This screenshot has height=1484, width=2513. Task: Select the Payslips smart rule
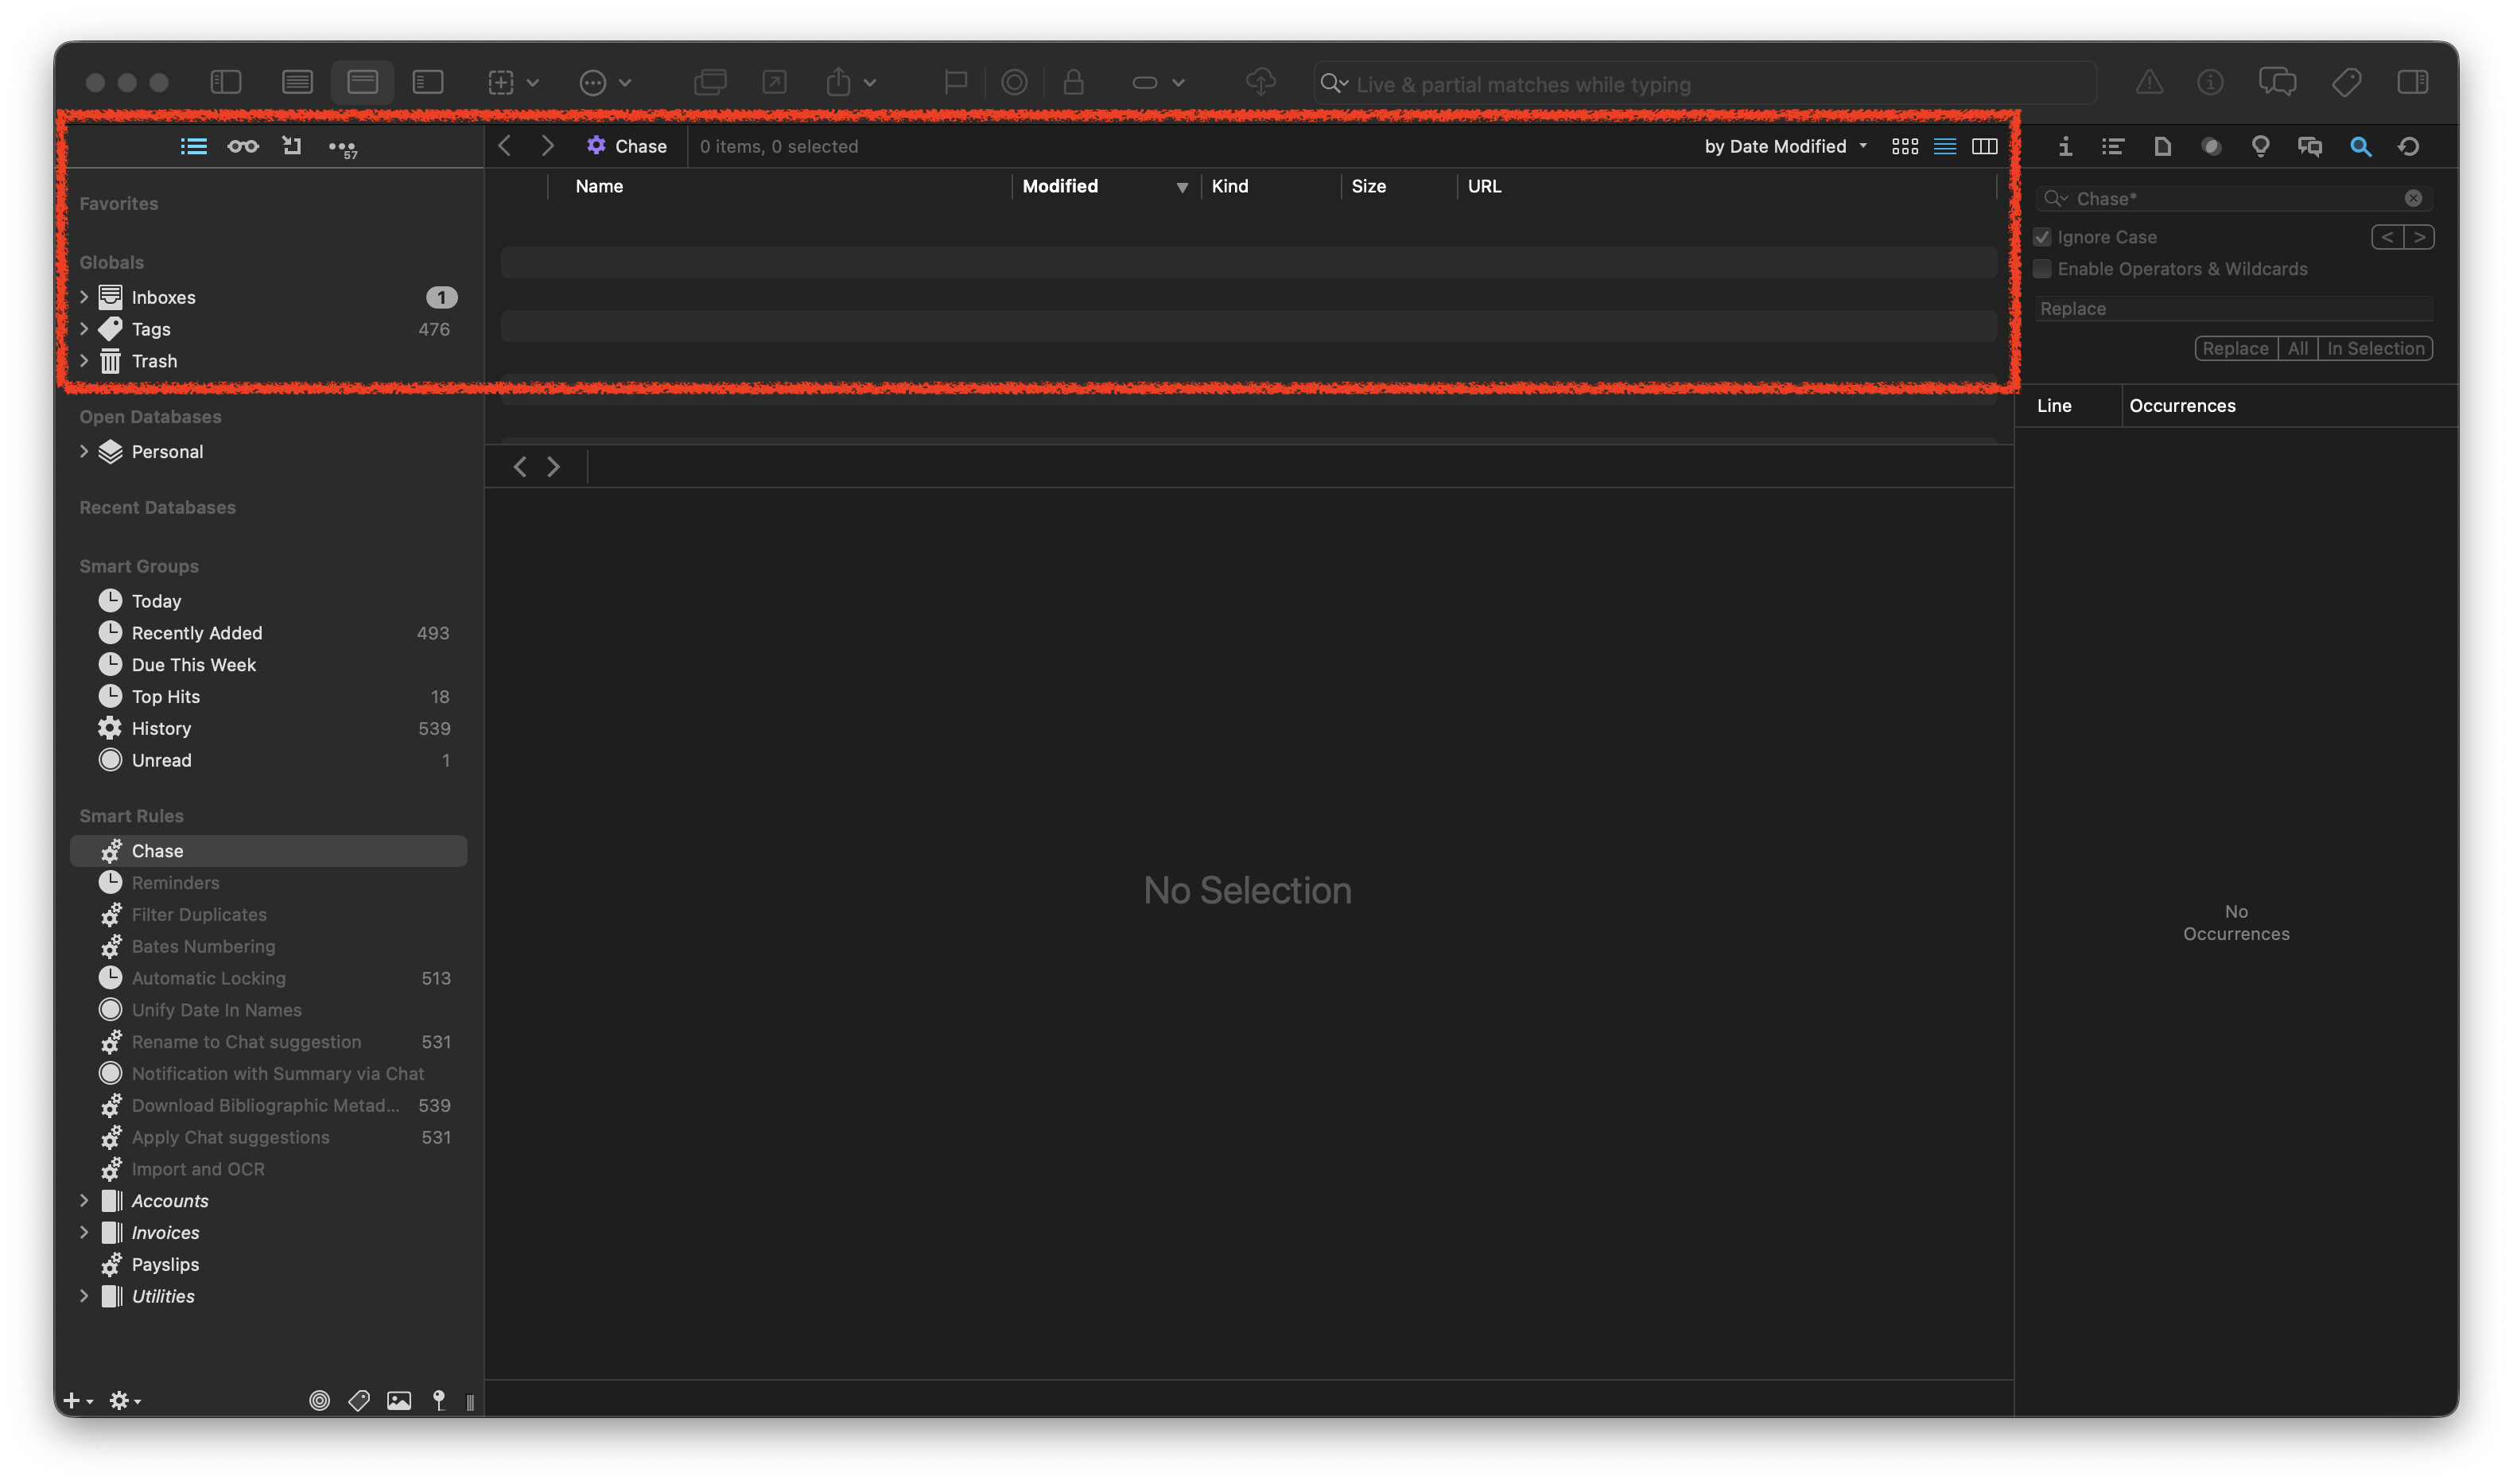pyautogui.click(x=165, y=1264)
